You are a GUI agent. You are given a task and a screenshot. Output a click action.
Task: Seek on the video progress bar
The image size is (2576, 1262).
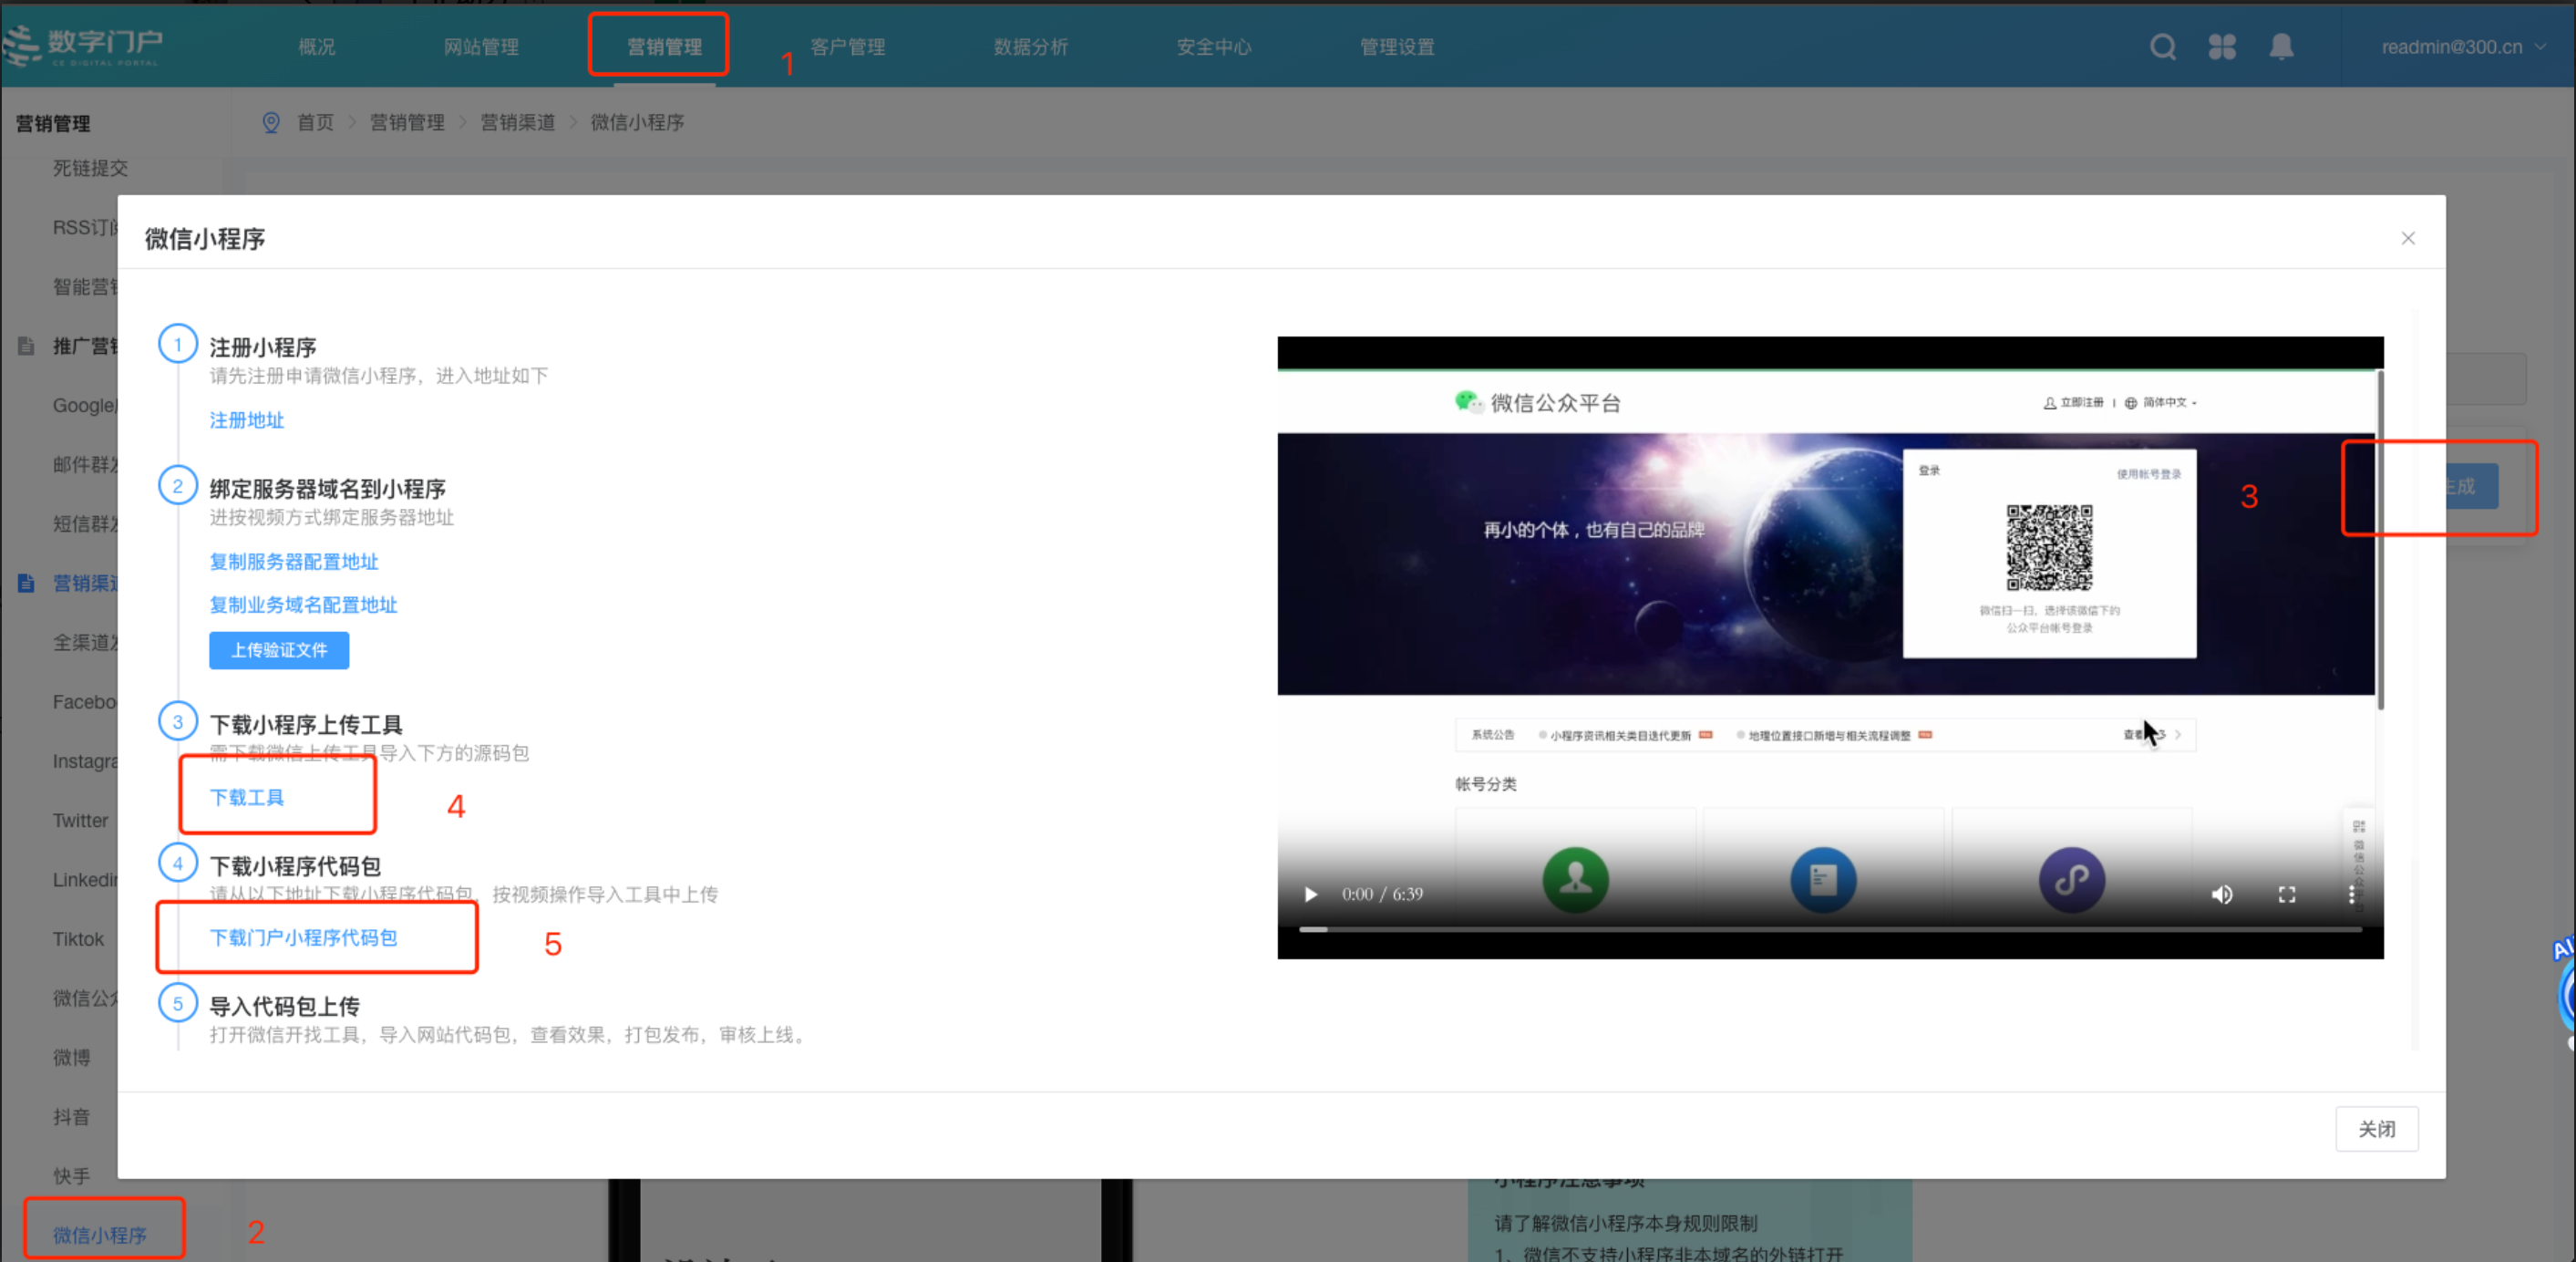pos(1830,930)
